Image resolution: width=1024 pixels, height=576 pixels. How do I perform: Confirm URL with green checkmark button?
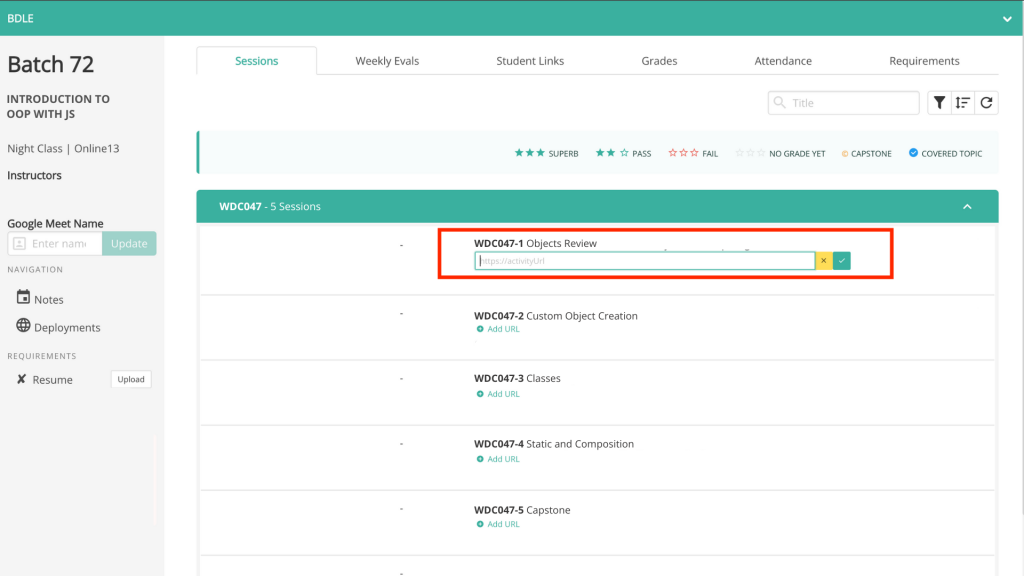[842, 261]
